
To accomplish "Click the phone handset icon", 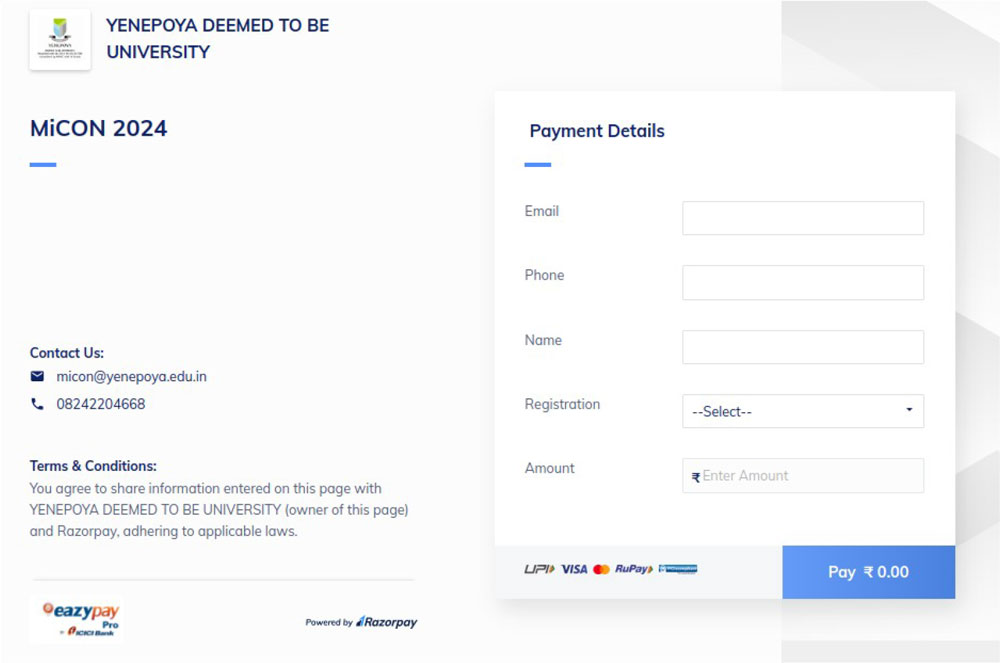I will [38, 405].
